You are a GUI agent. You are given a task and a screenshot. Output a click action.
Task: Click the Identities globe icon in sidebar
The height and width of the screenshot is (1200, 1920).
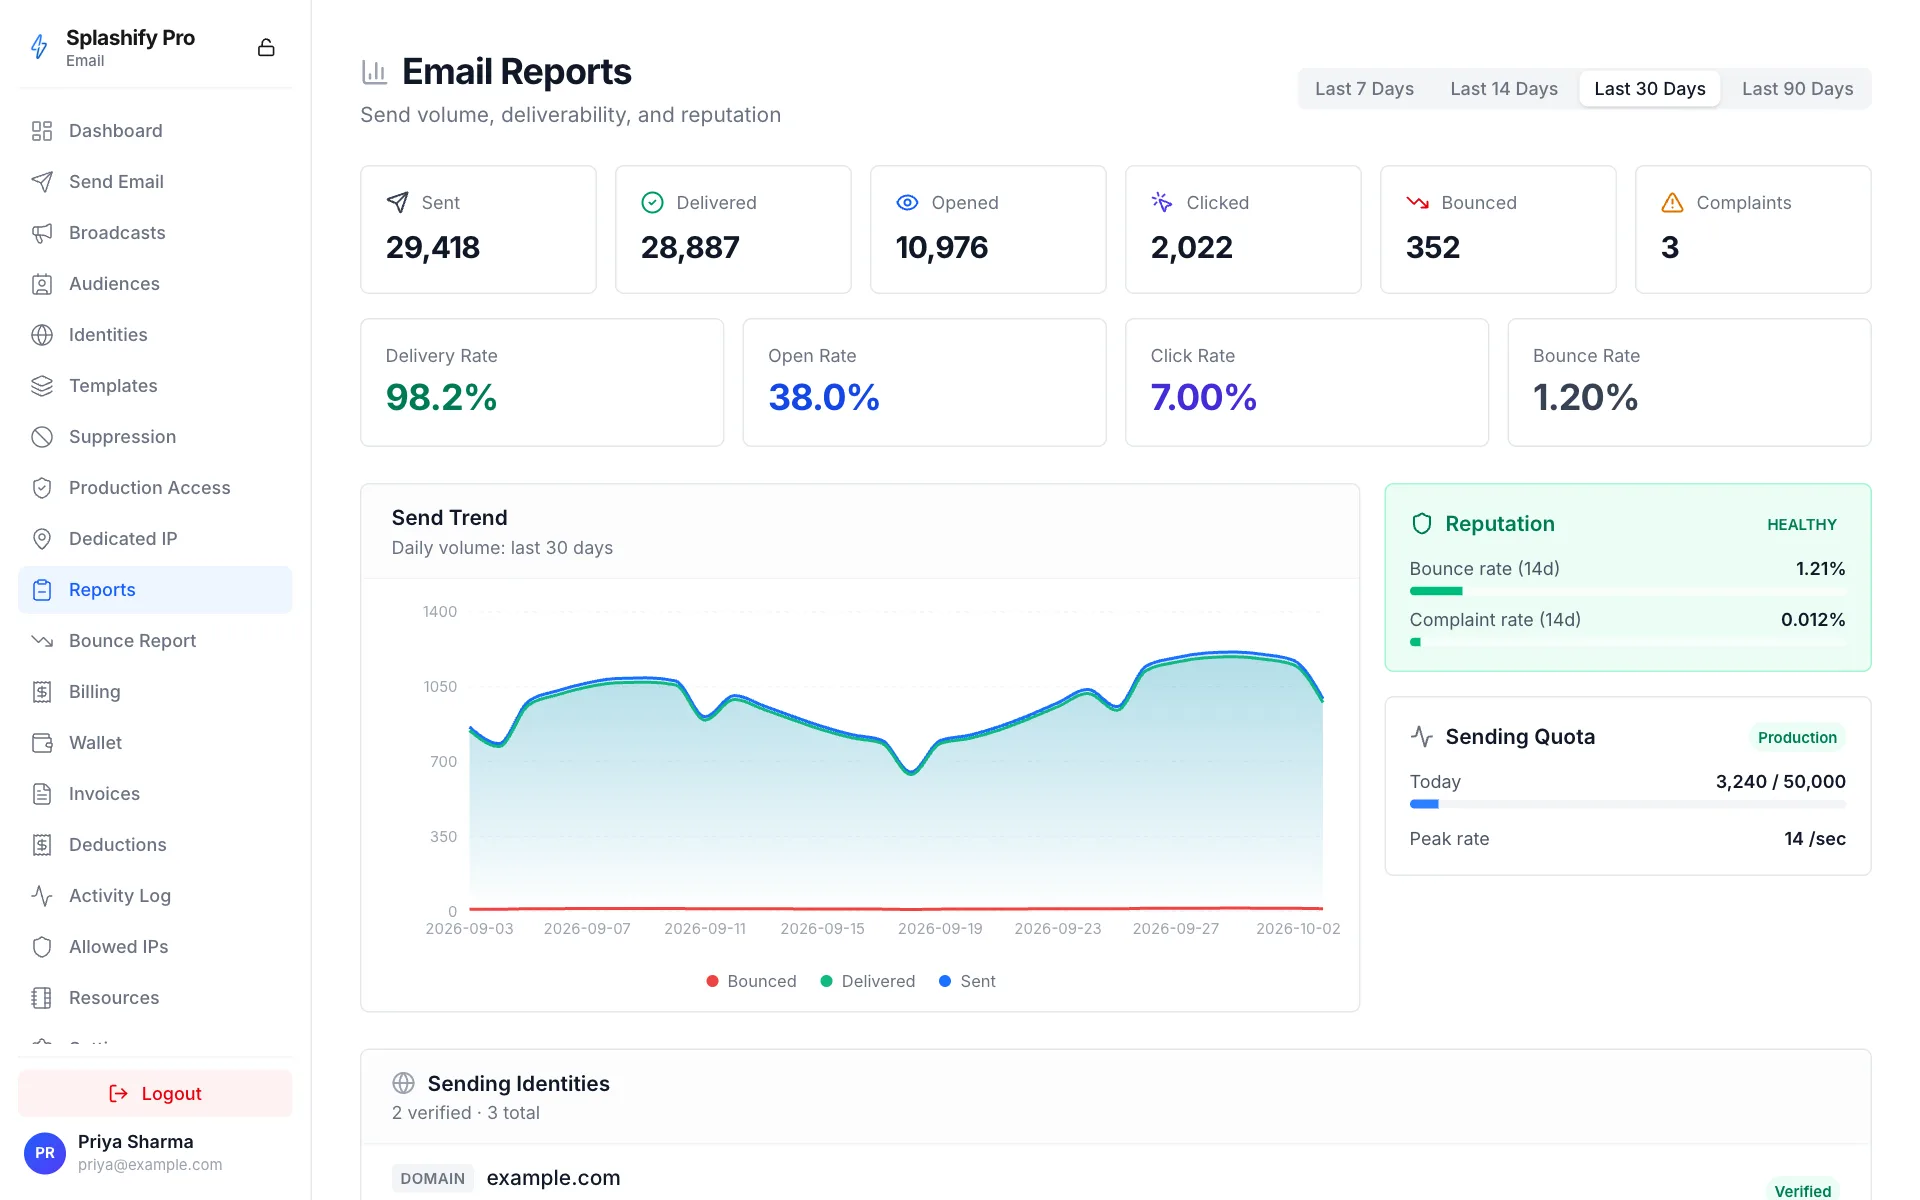[42, 335]
